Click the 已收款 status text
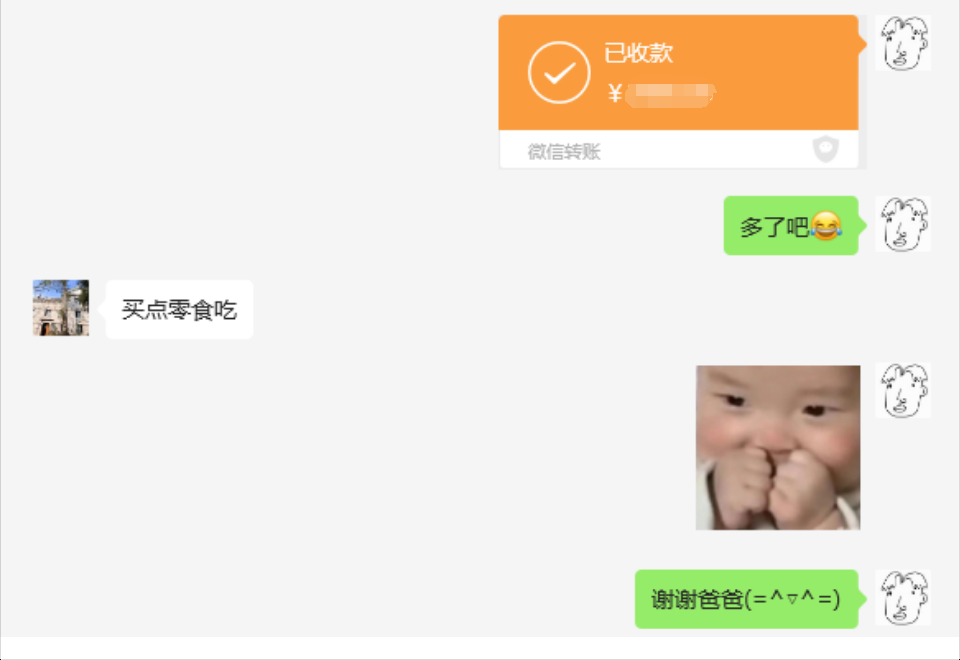This screenshot has width=960, height=660. (x=639, y=53)
